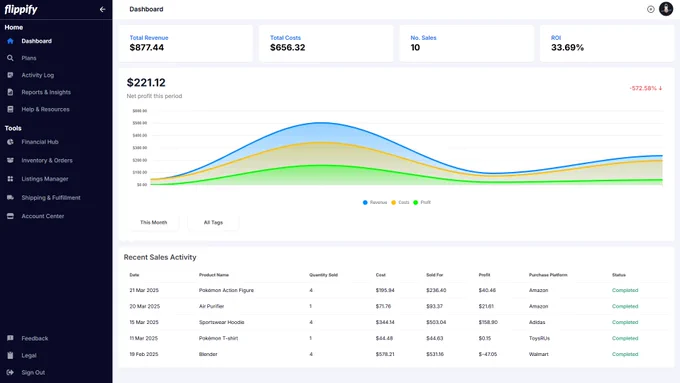This screenshot has height=383, width=680.
Task: Open the This Month period dropdown
Action: pos(154,222)
